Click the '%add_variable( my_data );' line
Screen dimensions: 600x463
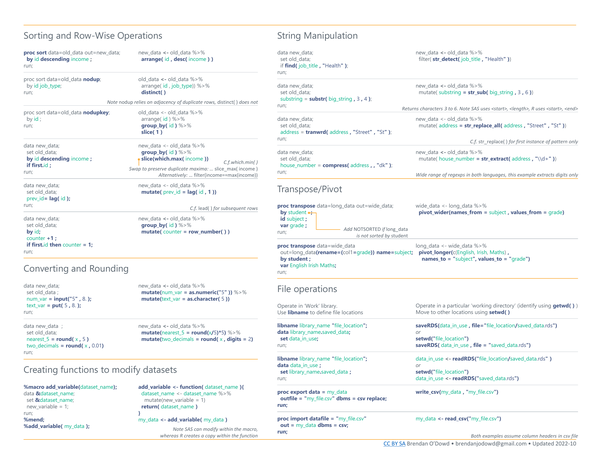(x=57, y=426)
